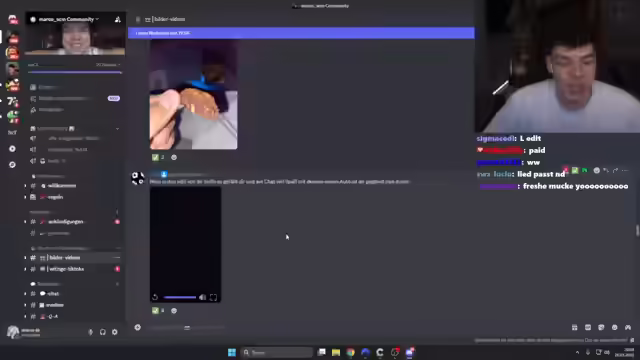640x360 pixels.
Task: Click the Windows taskbar search box
Action: pos(278,352)
